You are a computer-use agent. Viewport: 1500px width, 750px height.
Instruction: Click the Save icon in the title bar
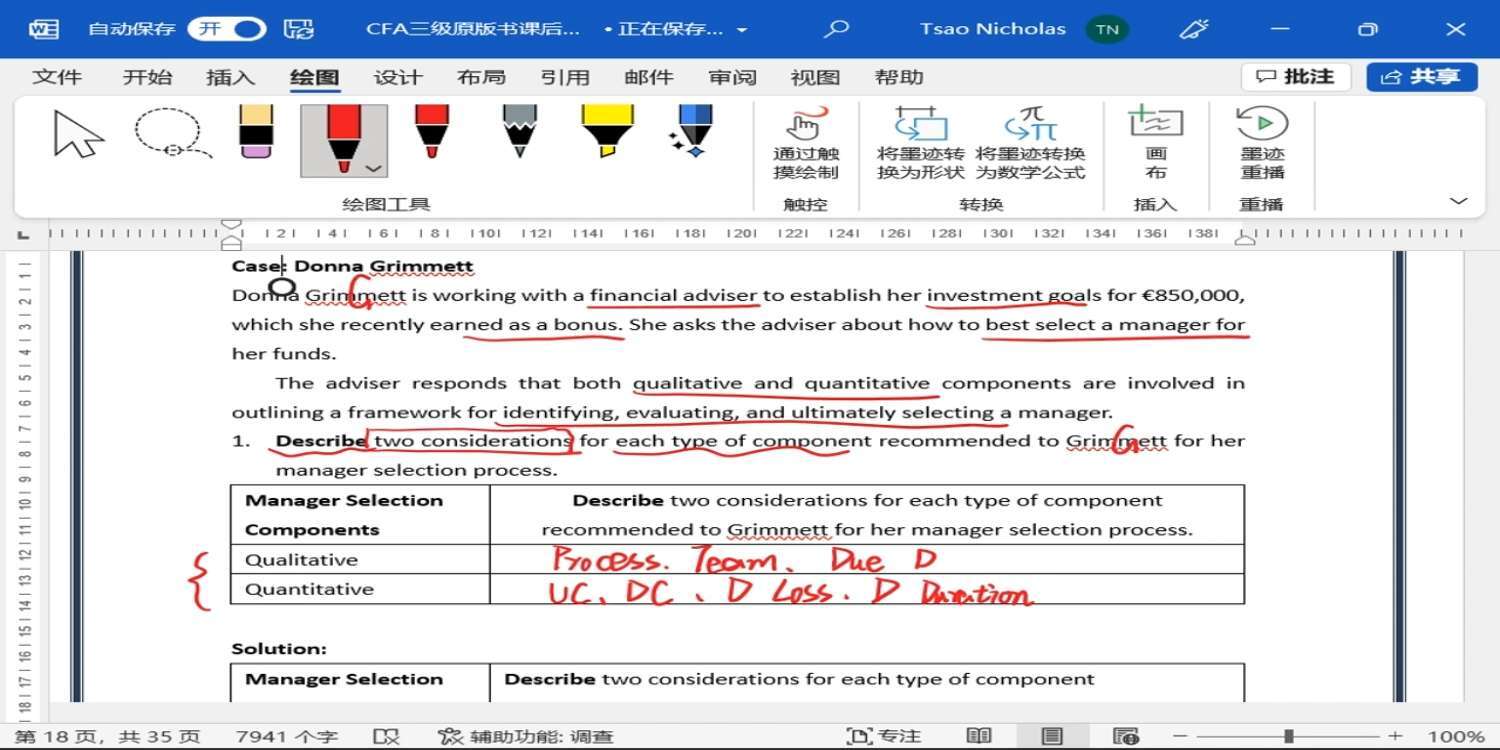(298, 29)
